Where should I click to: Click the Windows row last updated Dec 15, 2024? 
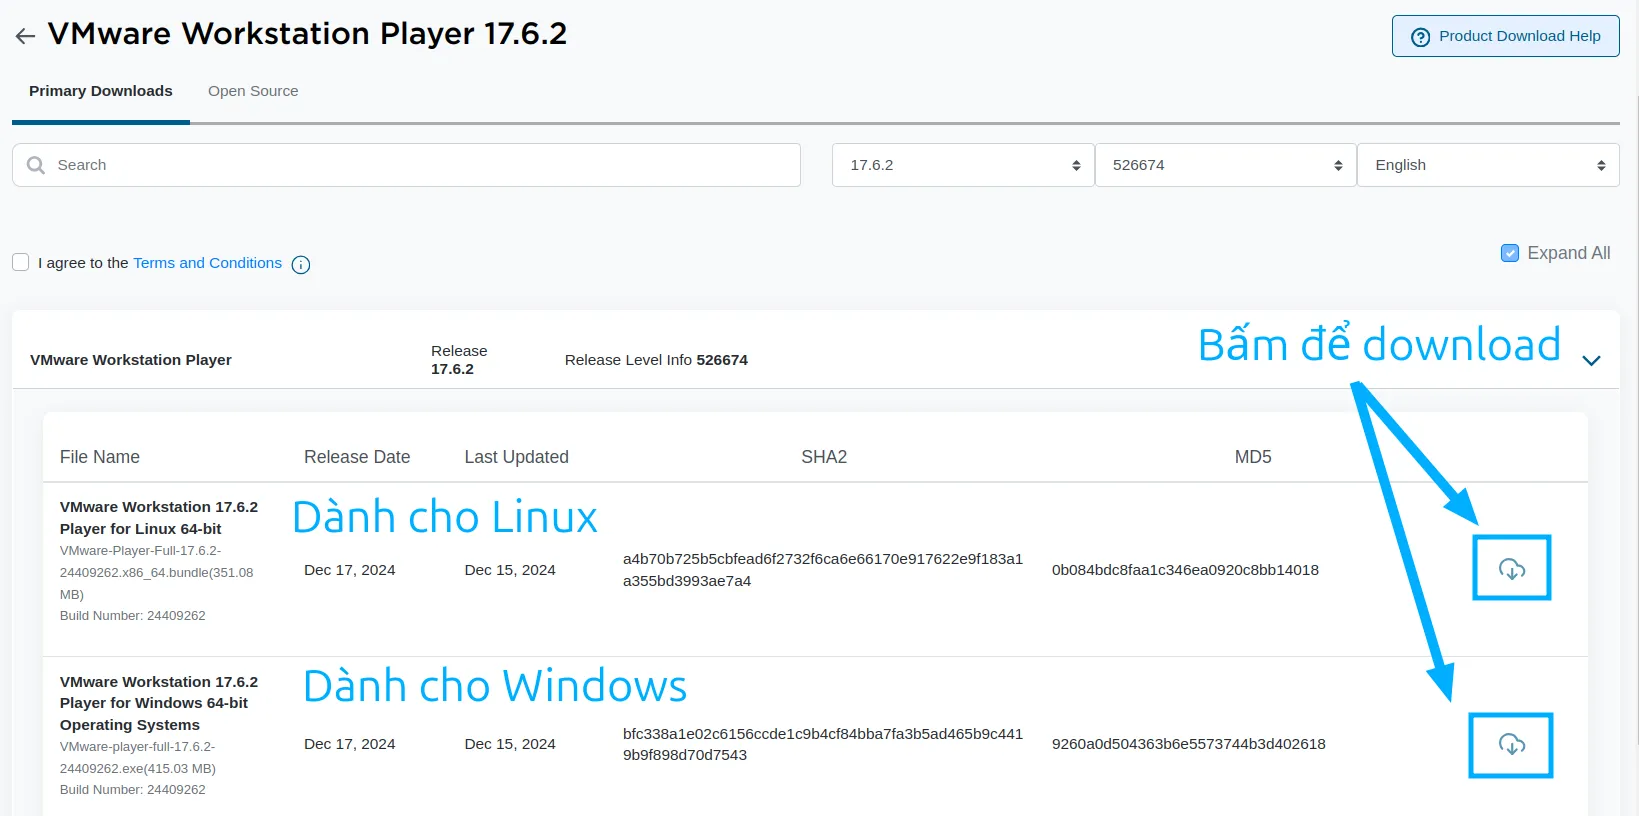tap(510, 744)
